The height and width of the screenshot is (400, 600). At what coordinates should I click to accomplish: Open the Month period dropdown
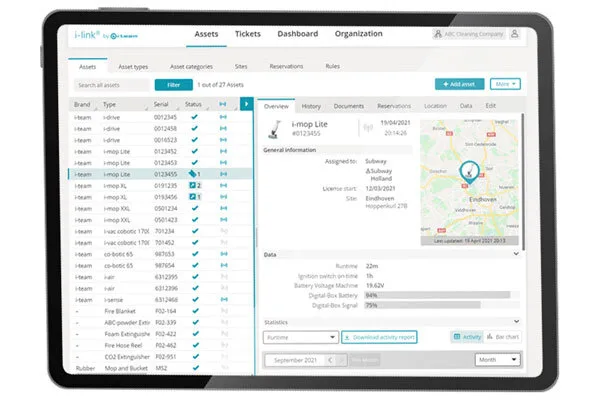click(x=498, y=359)
